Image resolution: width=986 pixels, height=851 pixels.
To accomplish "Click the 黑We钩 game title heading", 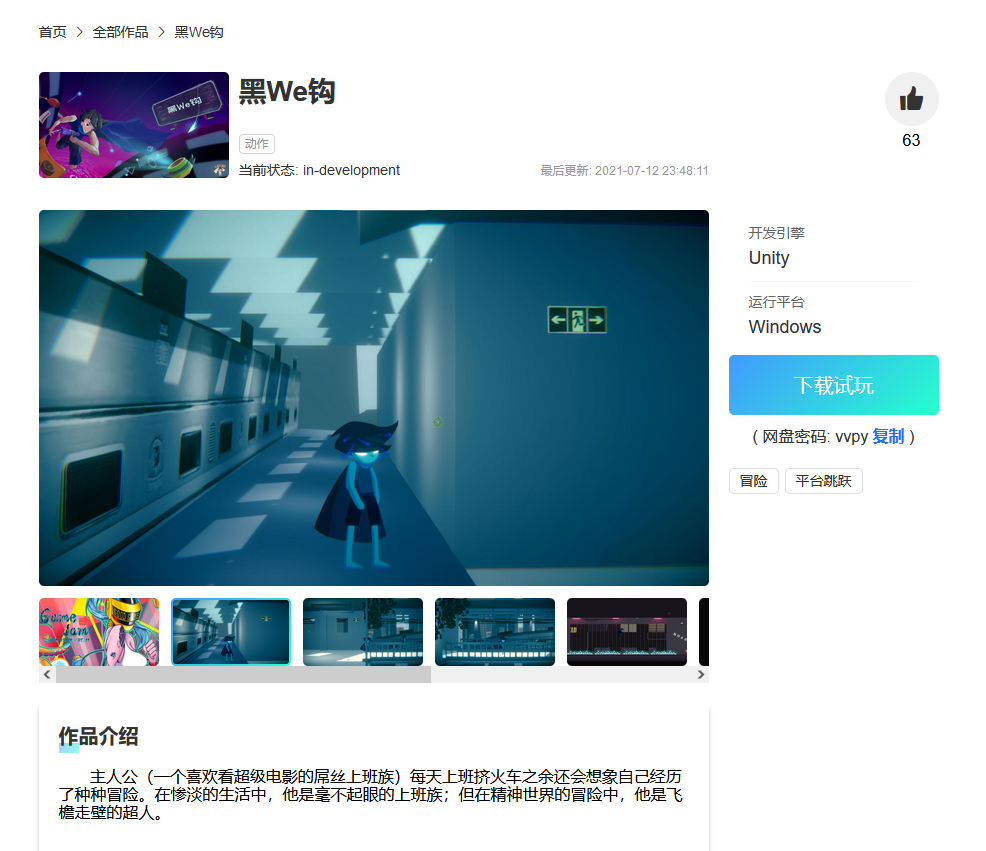I will [287, 92].
